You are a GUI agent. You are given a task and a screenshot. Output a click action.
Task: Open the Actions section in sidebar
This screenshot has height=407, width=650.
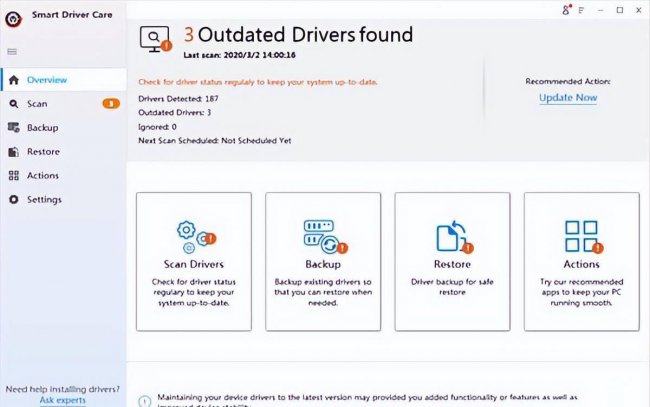[63, 175]
